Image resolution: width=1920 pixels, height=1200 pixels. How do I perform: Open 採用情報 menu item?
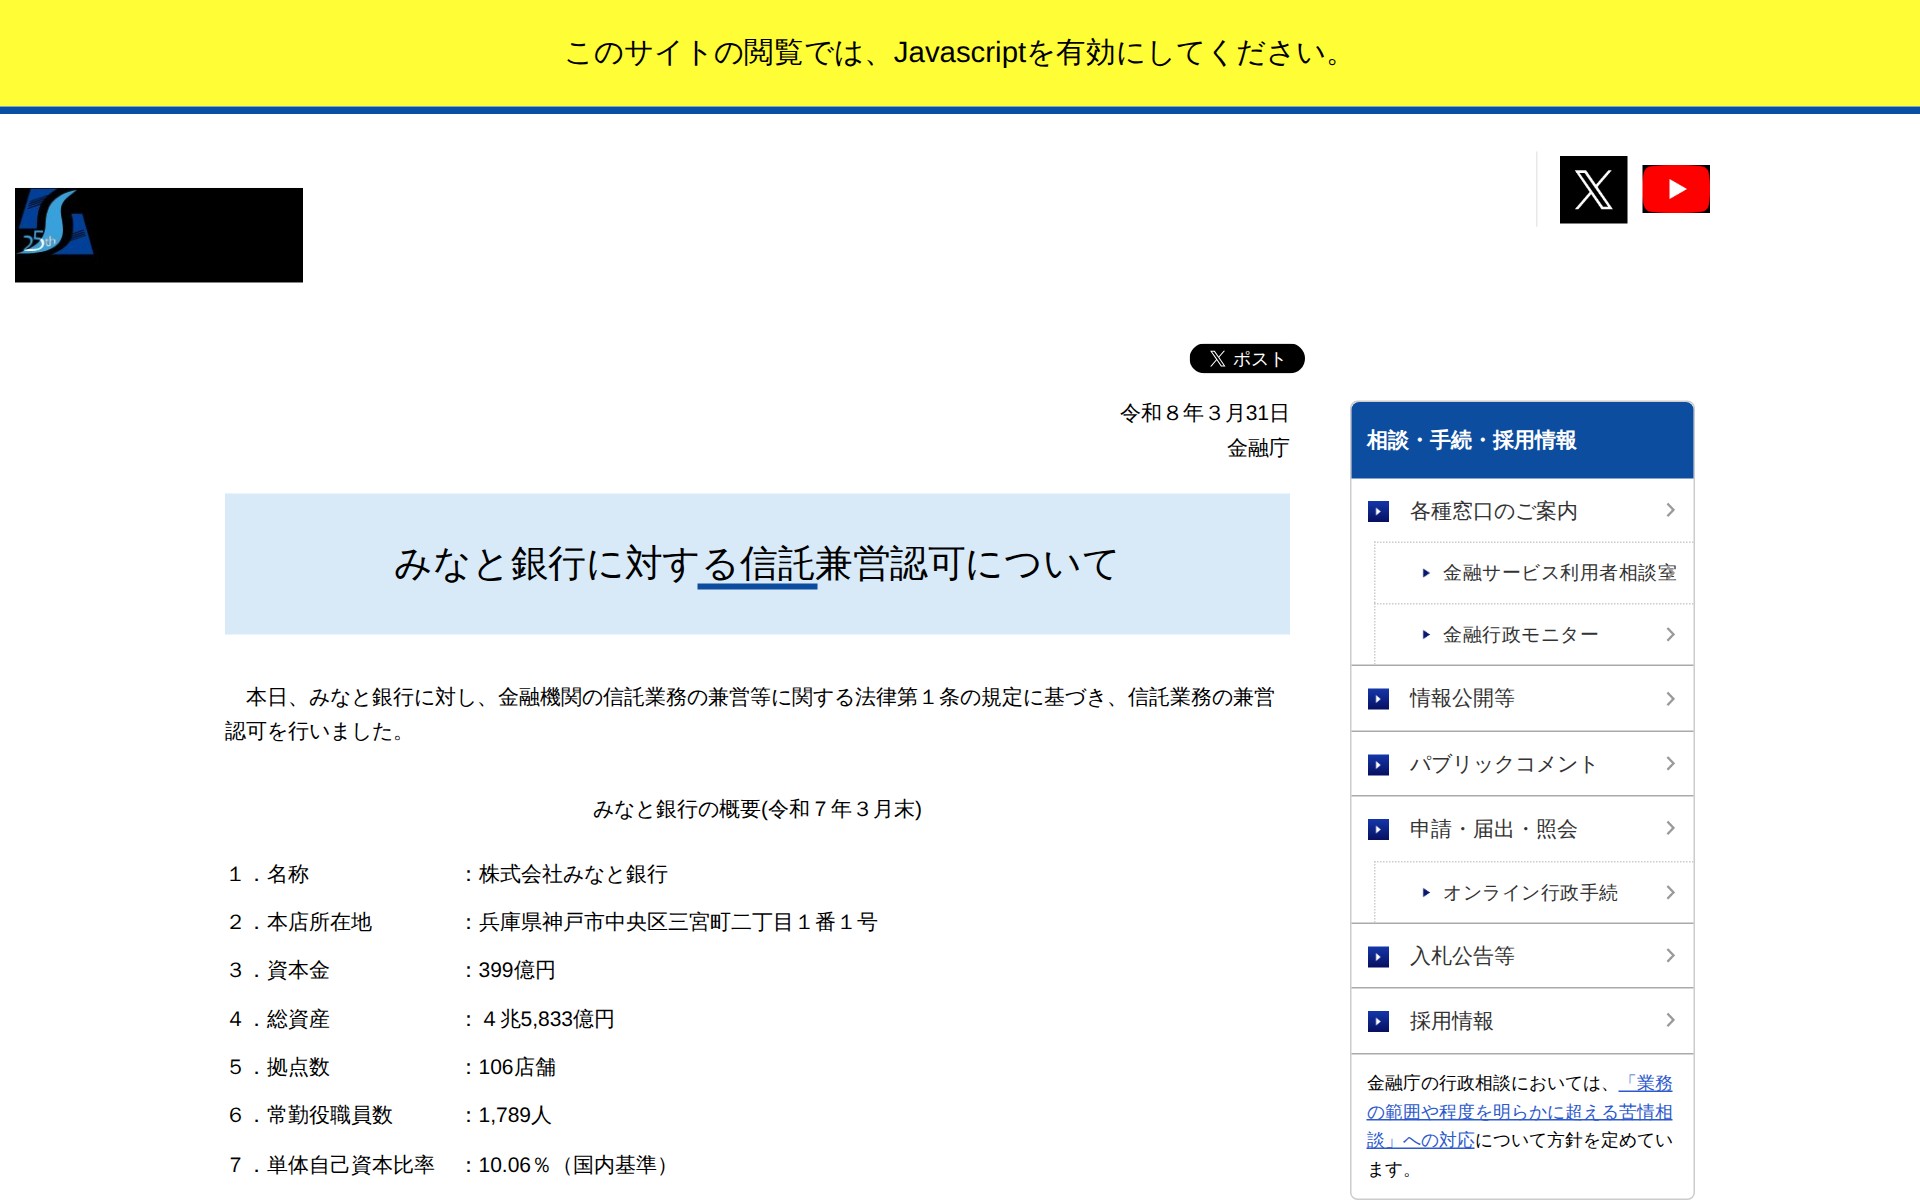(1451, 1021)
